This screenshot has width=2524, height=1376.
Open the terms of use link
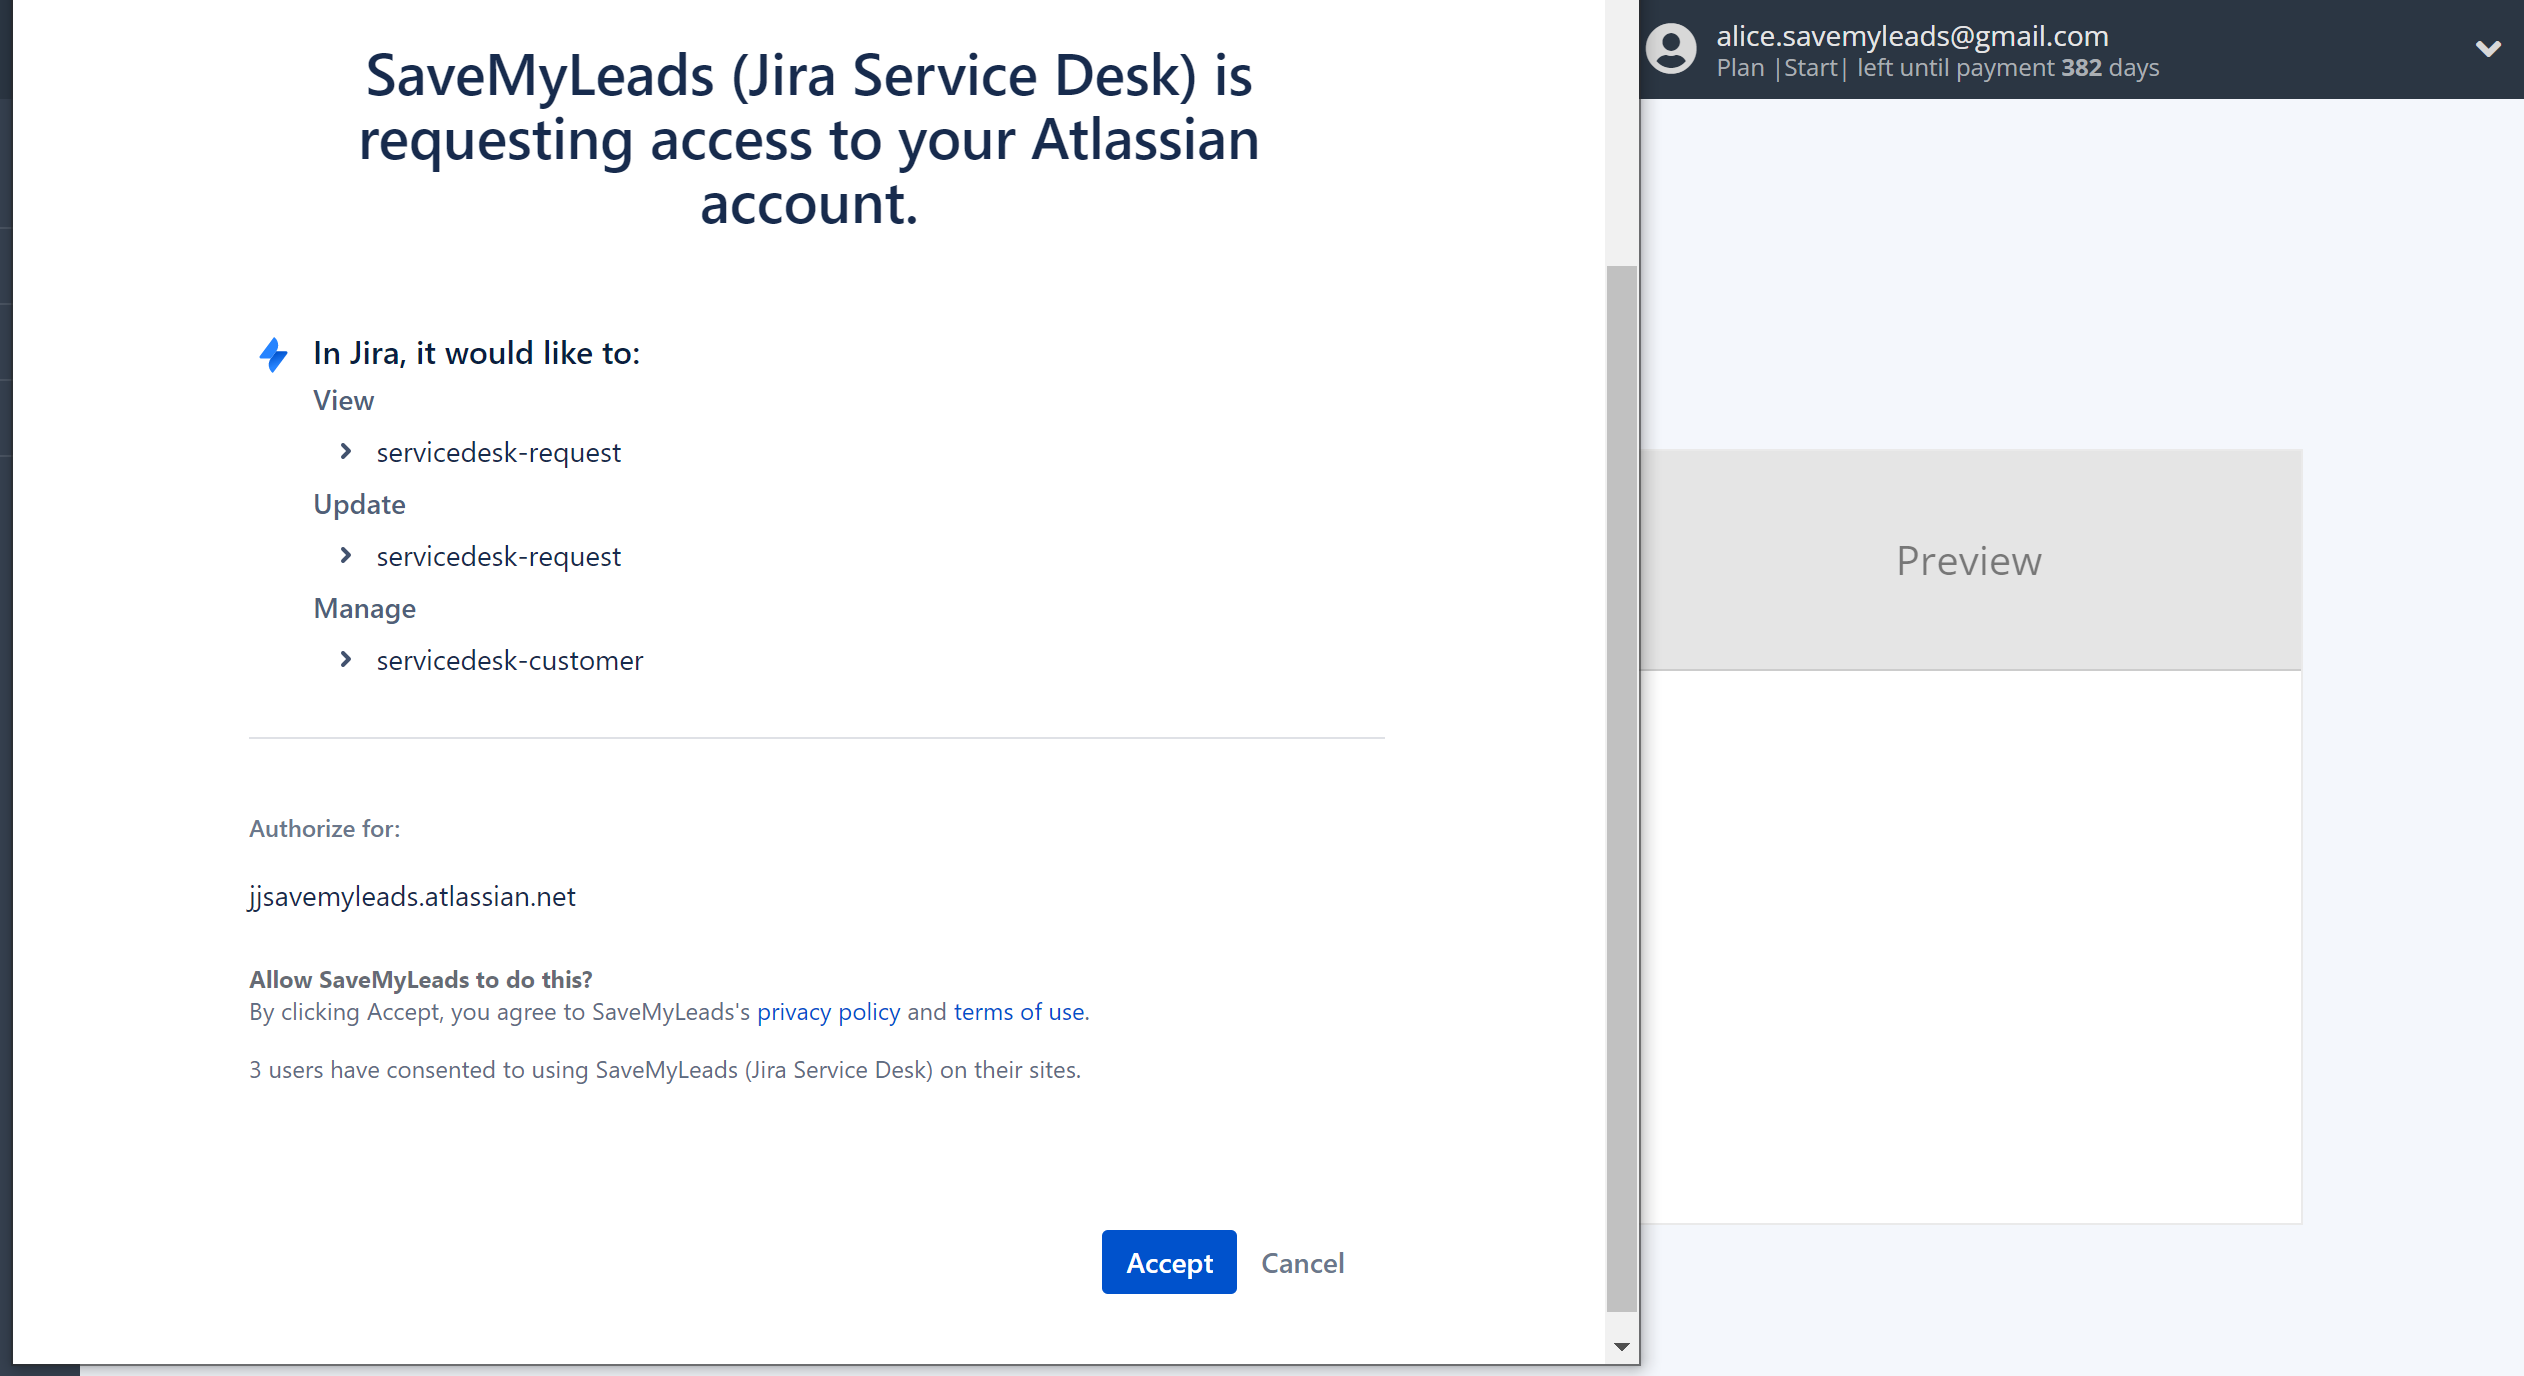pos(1019,1012)
